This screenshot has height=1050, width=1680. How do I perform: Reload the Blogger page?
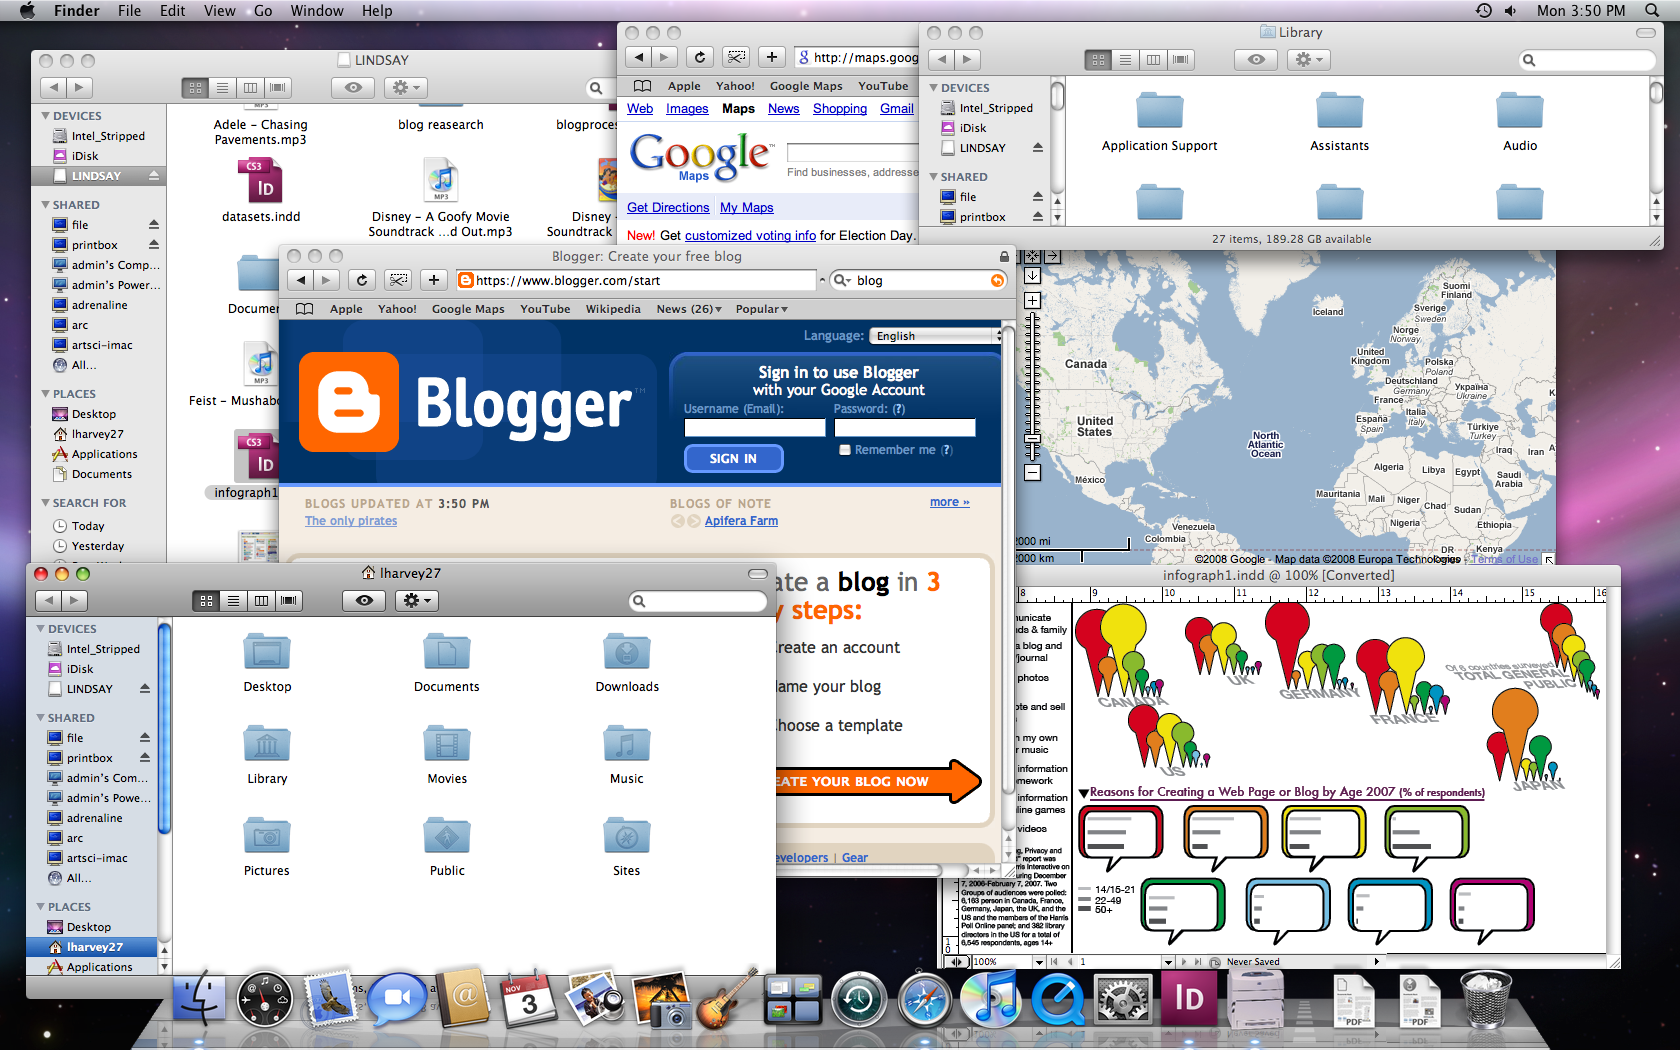(362, 281)
